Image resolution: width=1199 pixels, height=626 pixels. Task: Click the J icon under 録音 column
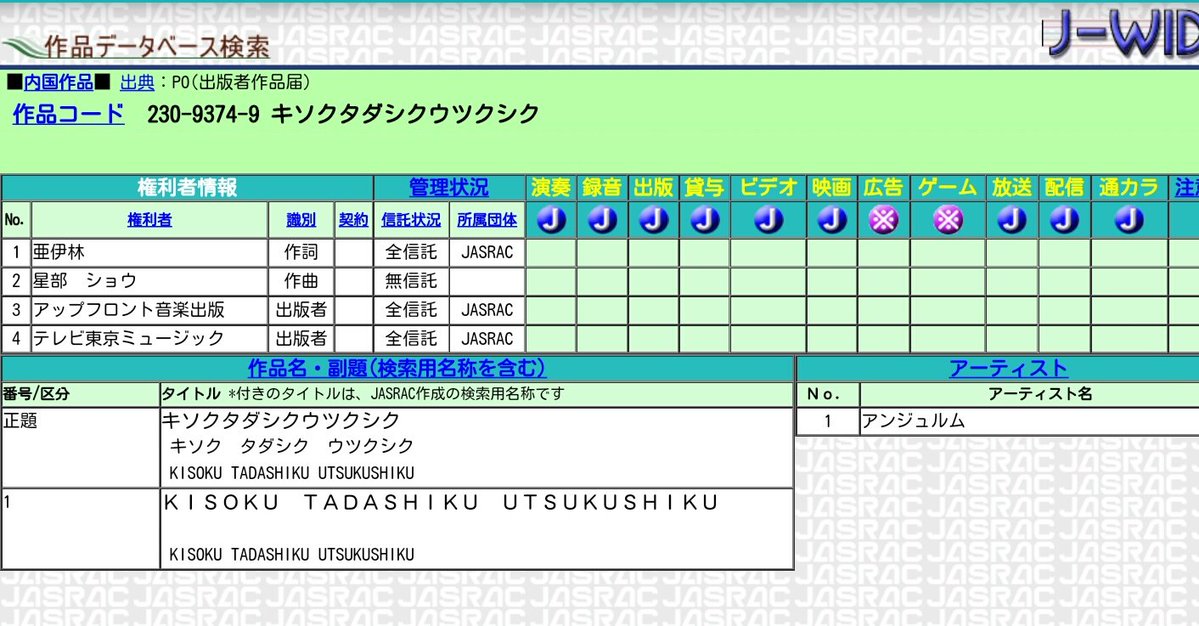click(x=603, y=220)
